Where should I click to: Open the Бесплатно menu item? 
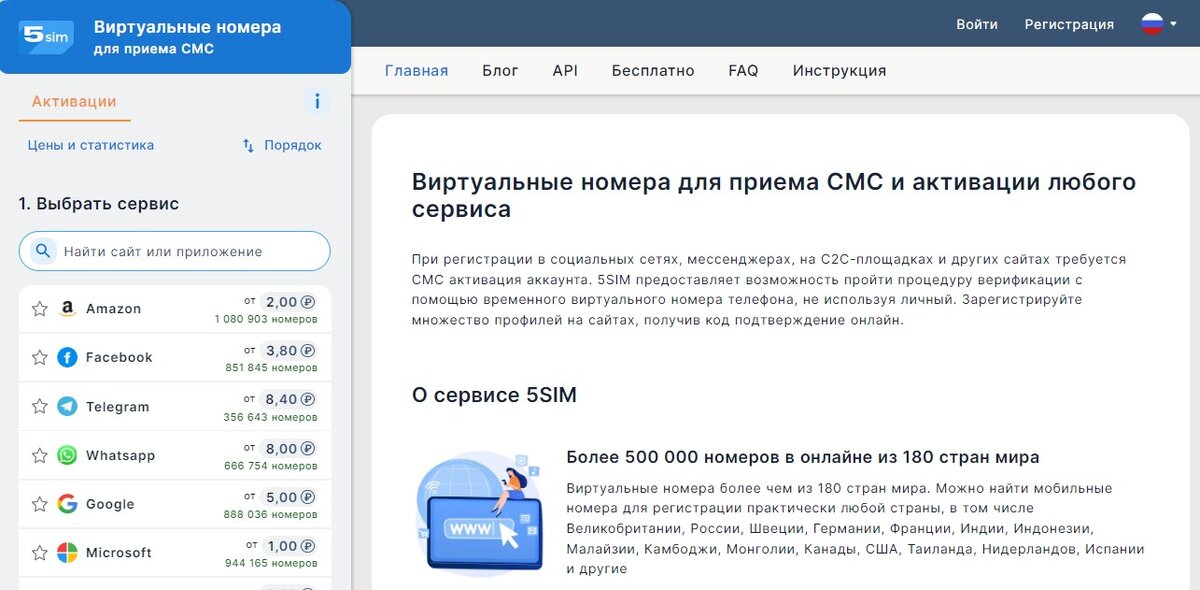point(653,71)
